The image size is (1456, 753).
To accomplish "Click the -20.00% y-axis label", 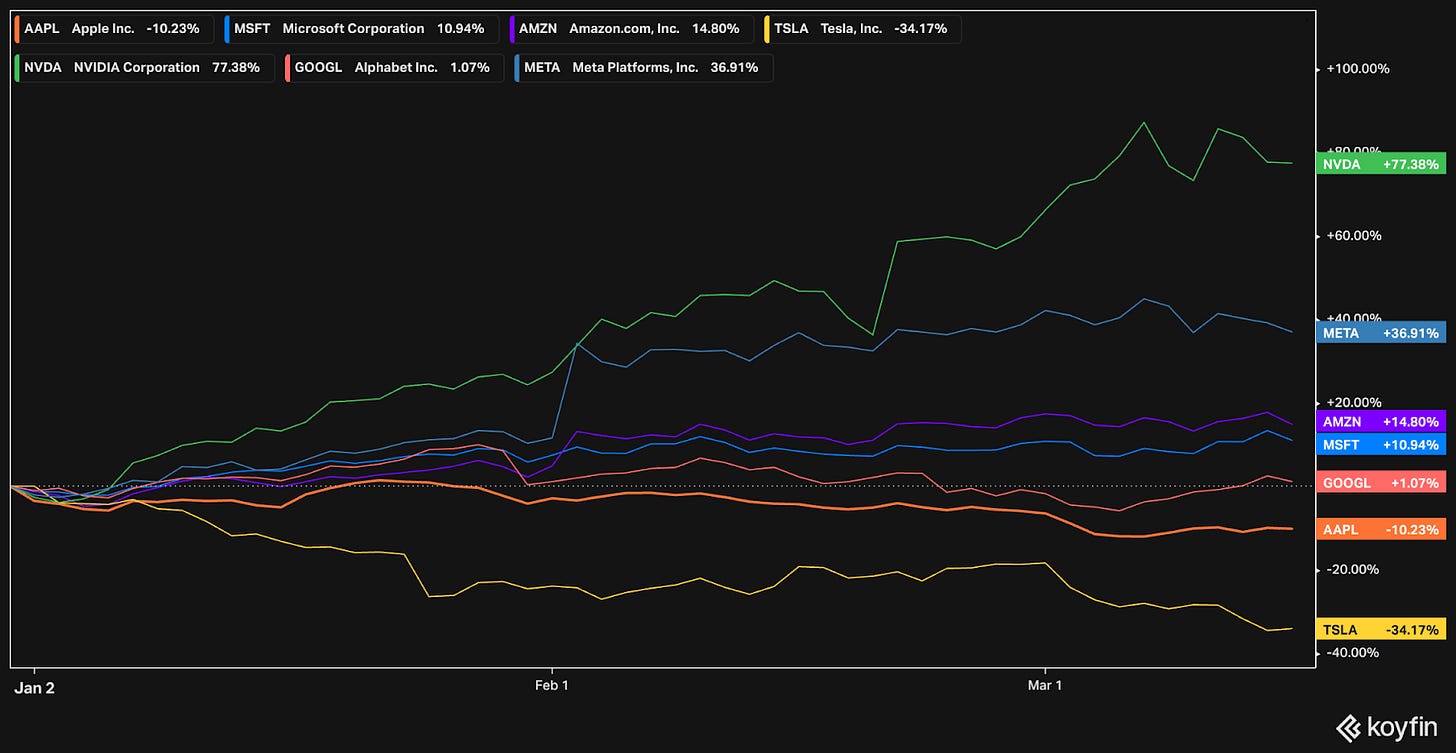I will pos(1354,569).
